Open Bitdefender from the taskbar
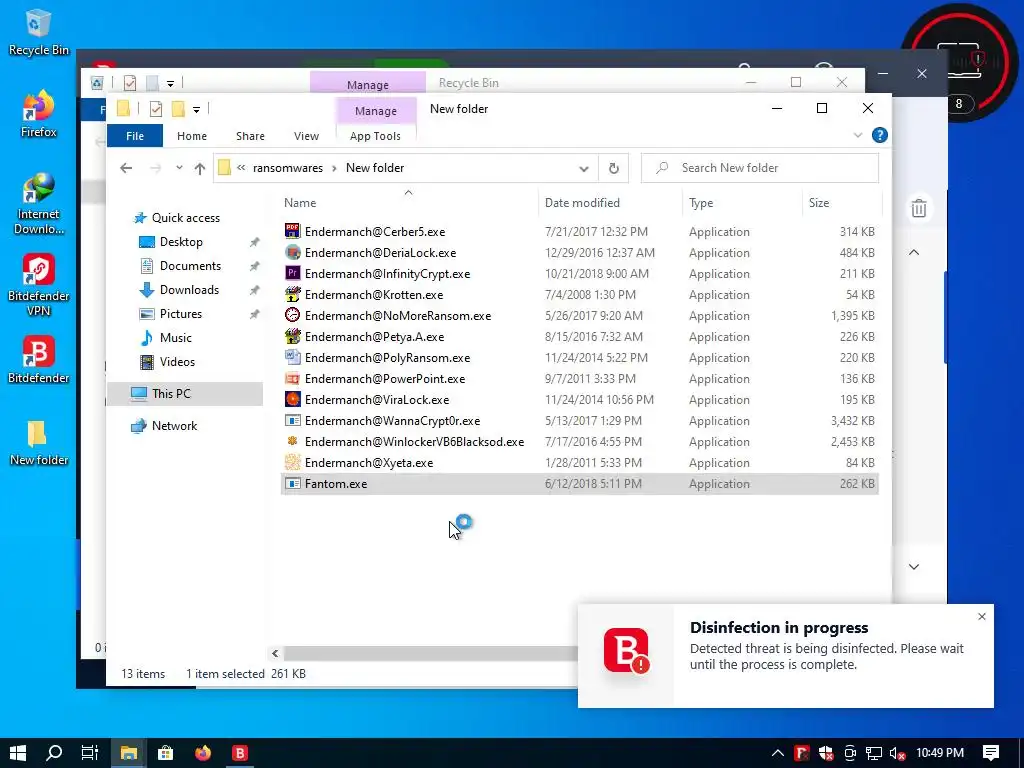The image size is (1024, 768). pos(240,753)
